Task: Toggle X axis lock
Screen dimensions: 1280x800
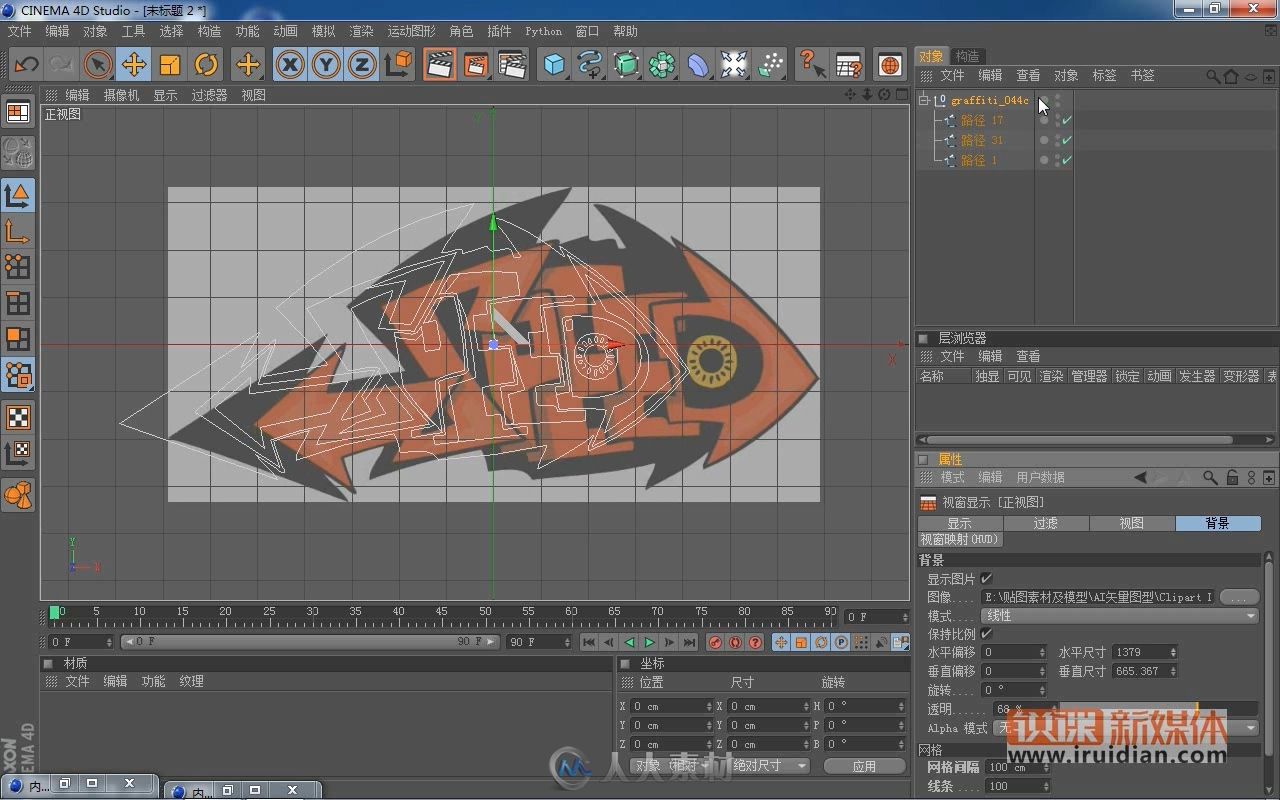Action: pos(290,65)
